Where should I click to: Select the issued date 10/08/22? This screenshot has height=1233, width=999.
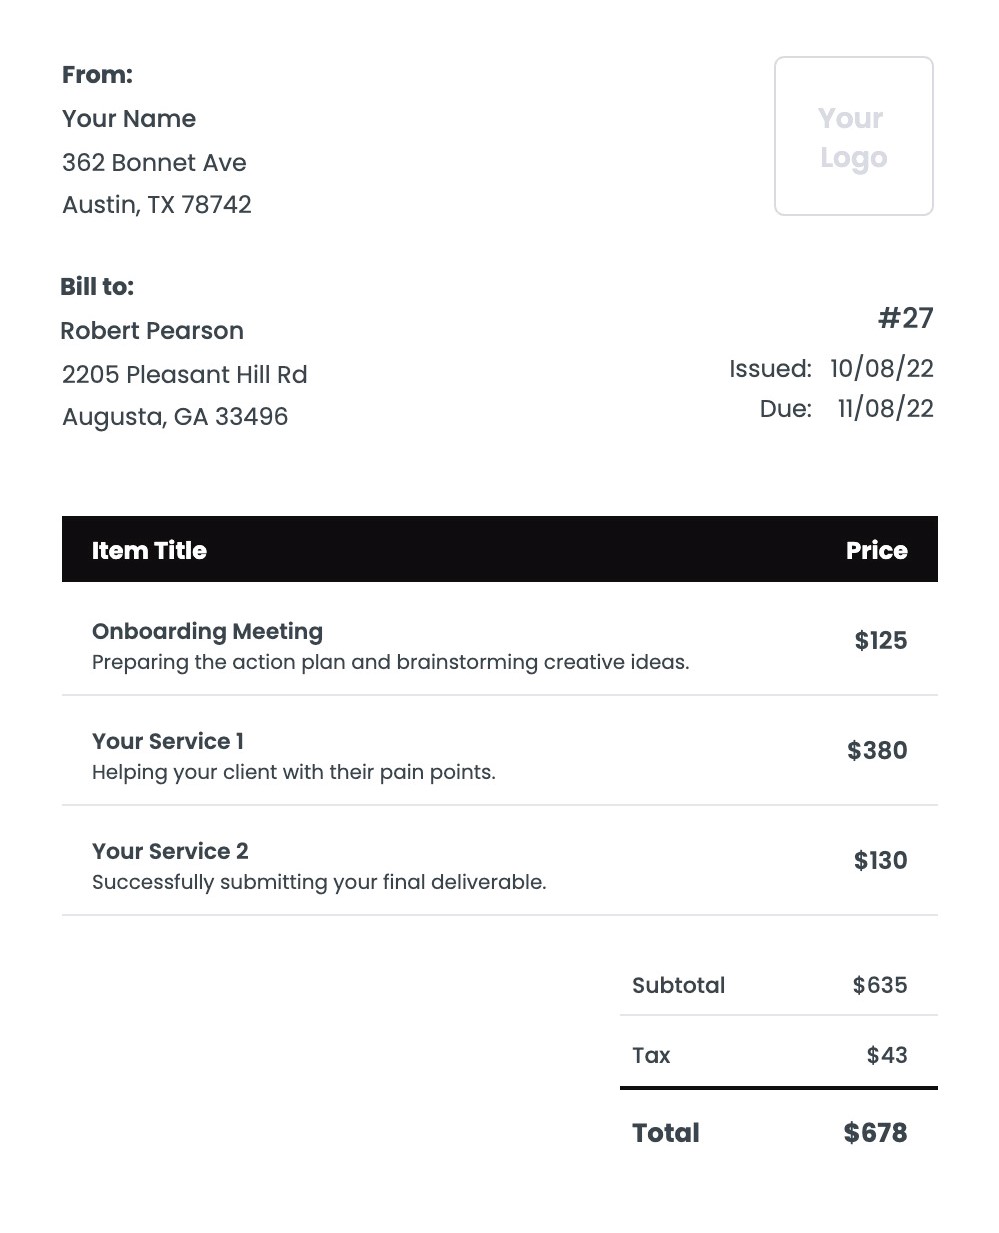[x=881, y=368]
